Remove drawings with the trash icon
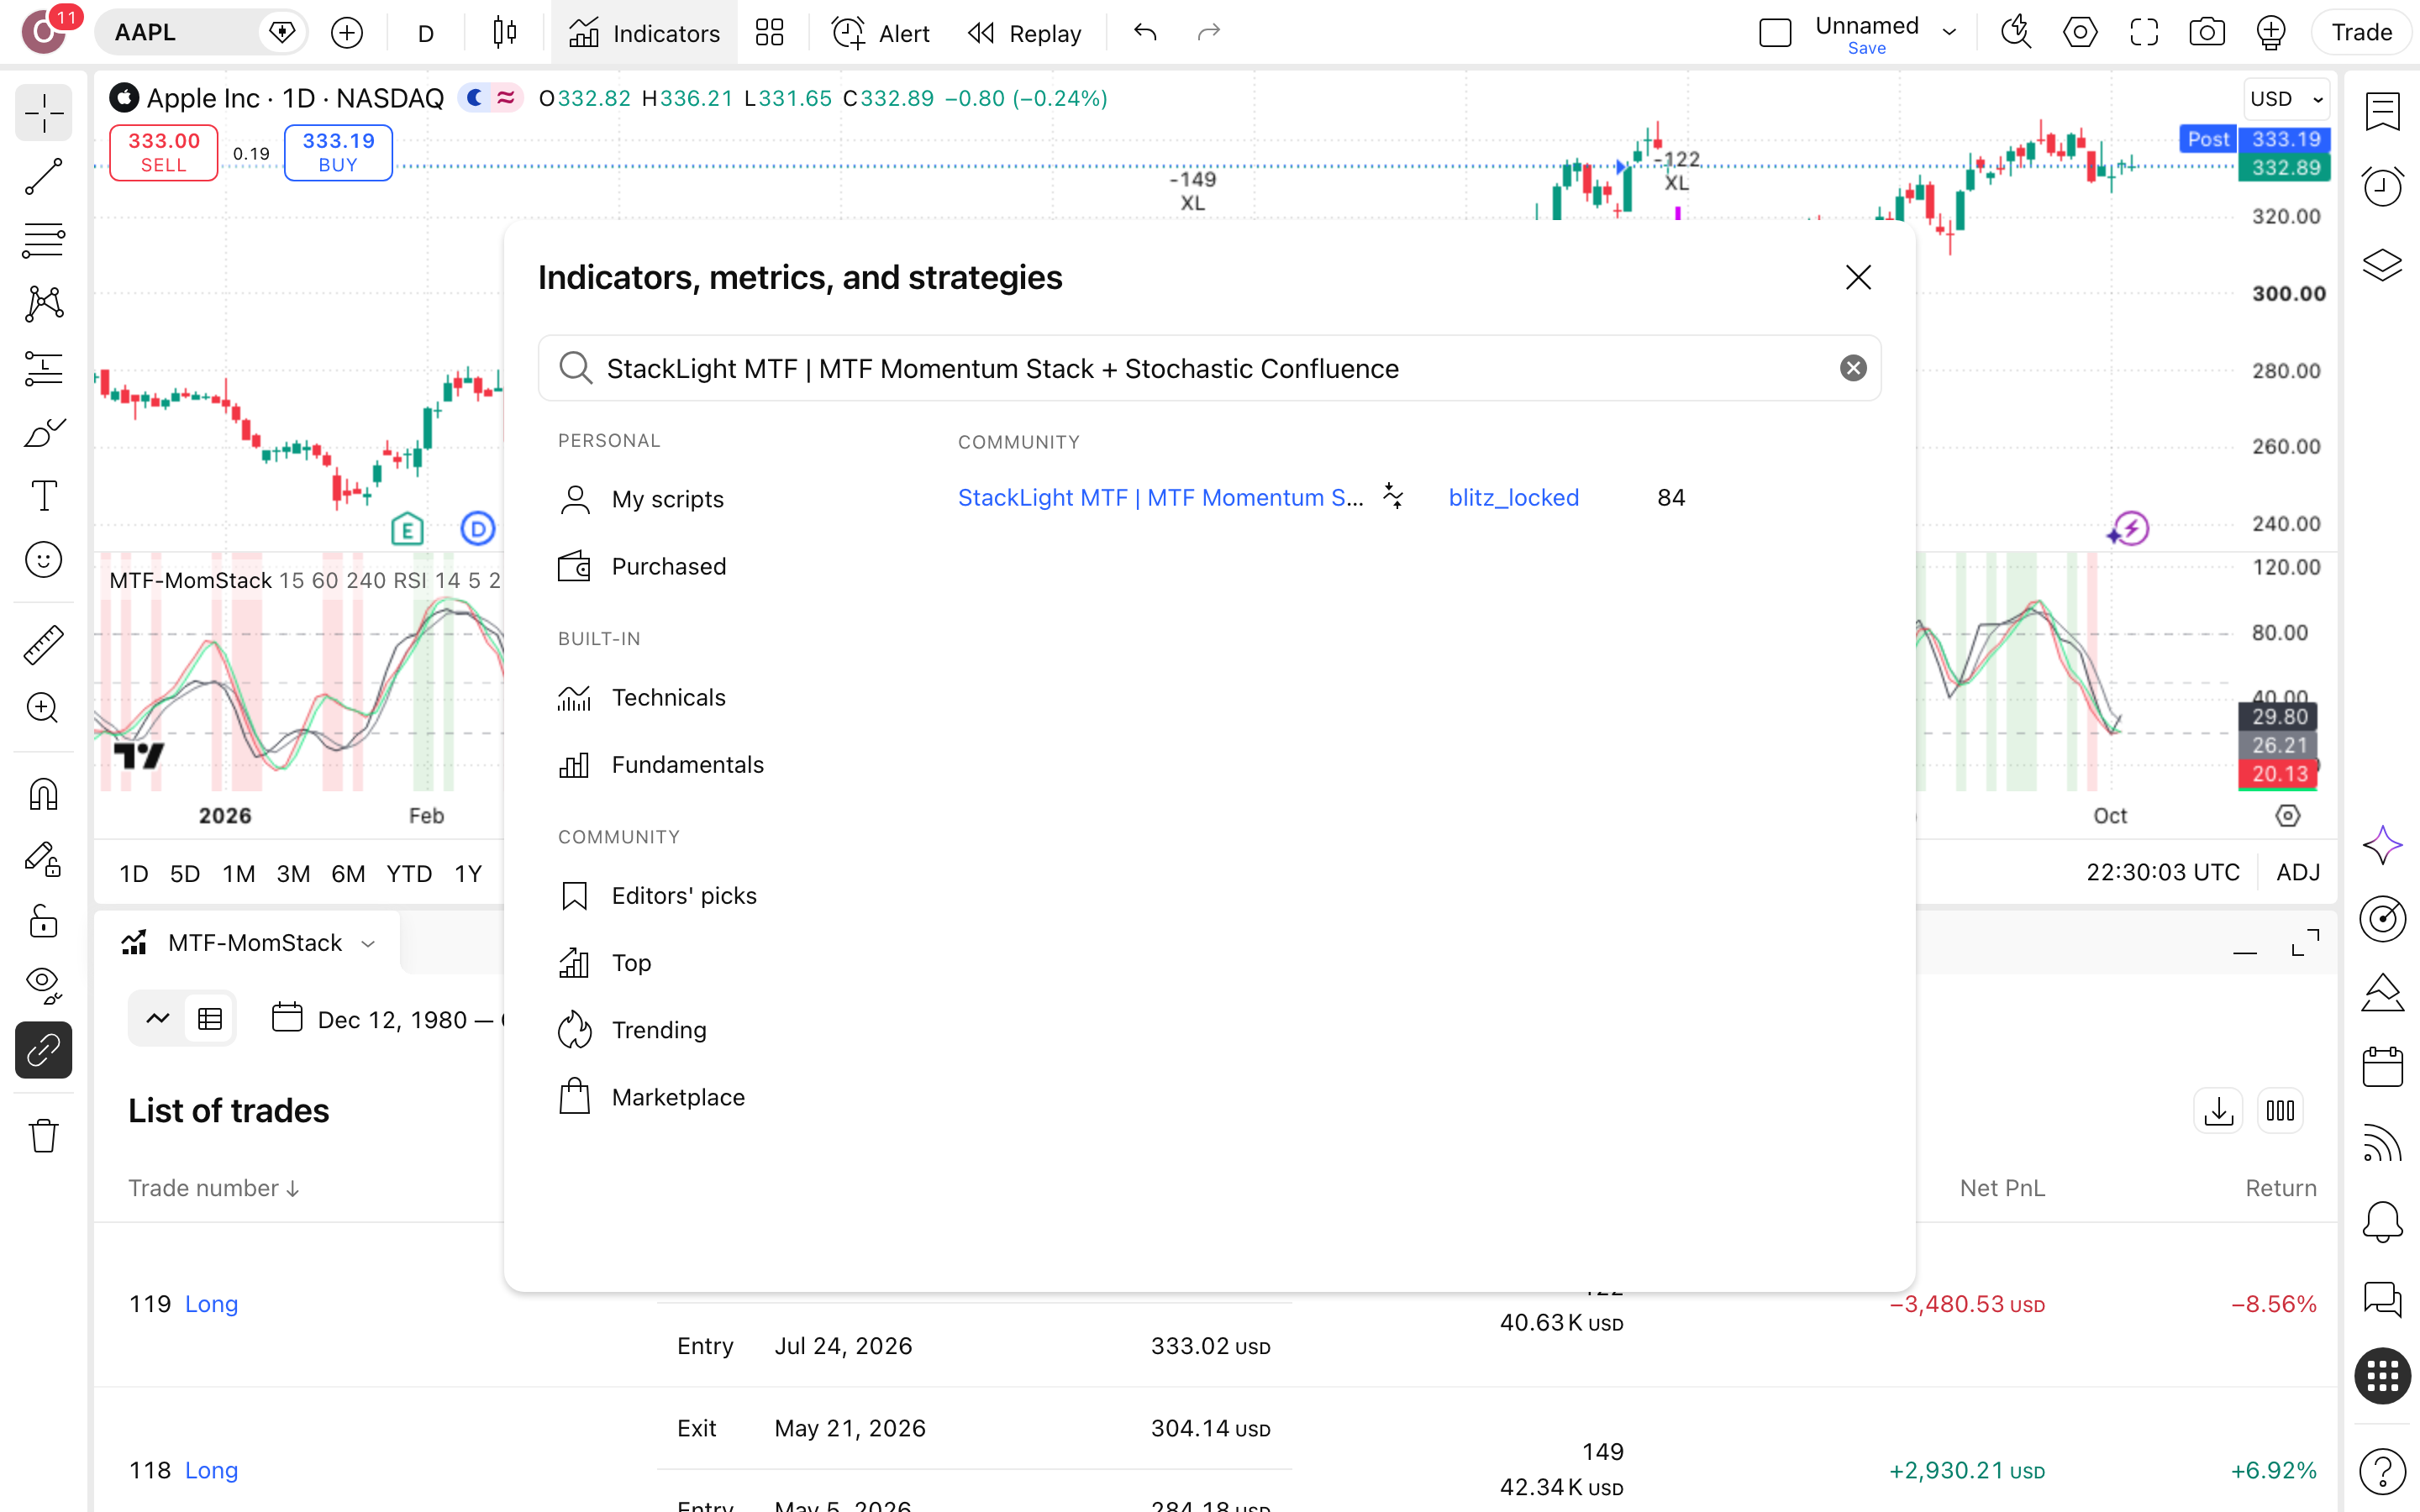 click(x=43, y=1136)
